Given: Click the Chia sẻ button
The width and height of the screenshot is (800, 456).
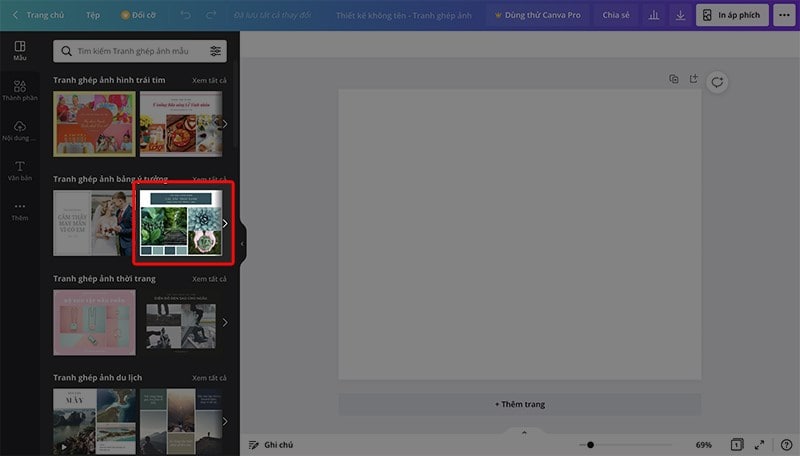Looking at the screenshot, I should [616, 16].
